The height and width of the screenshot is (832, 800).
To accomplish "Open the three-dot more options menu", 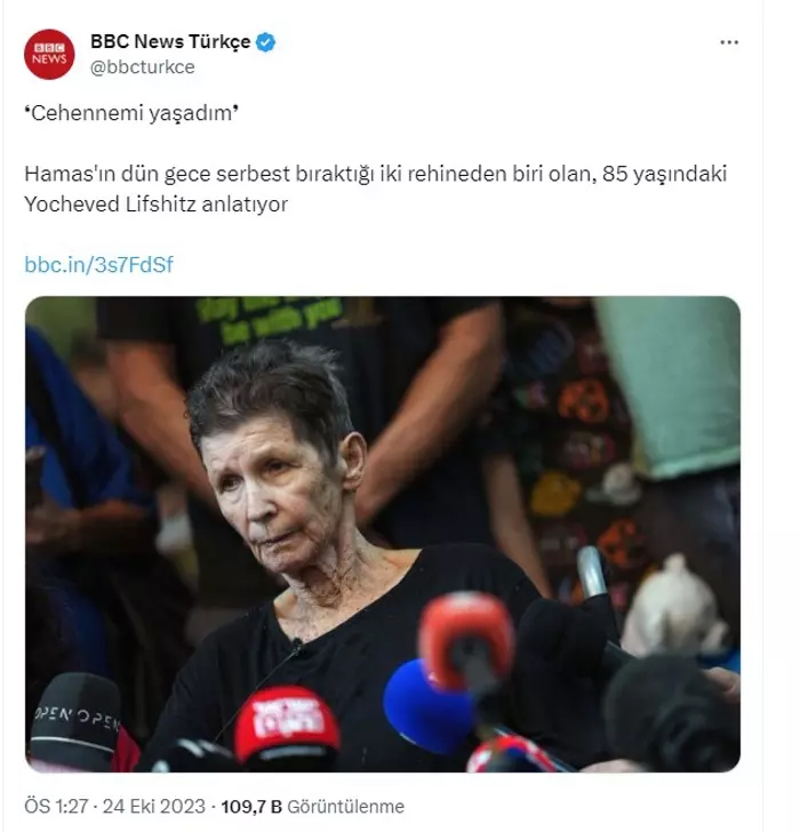I will pos(729,42).
